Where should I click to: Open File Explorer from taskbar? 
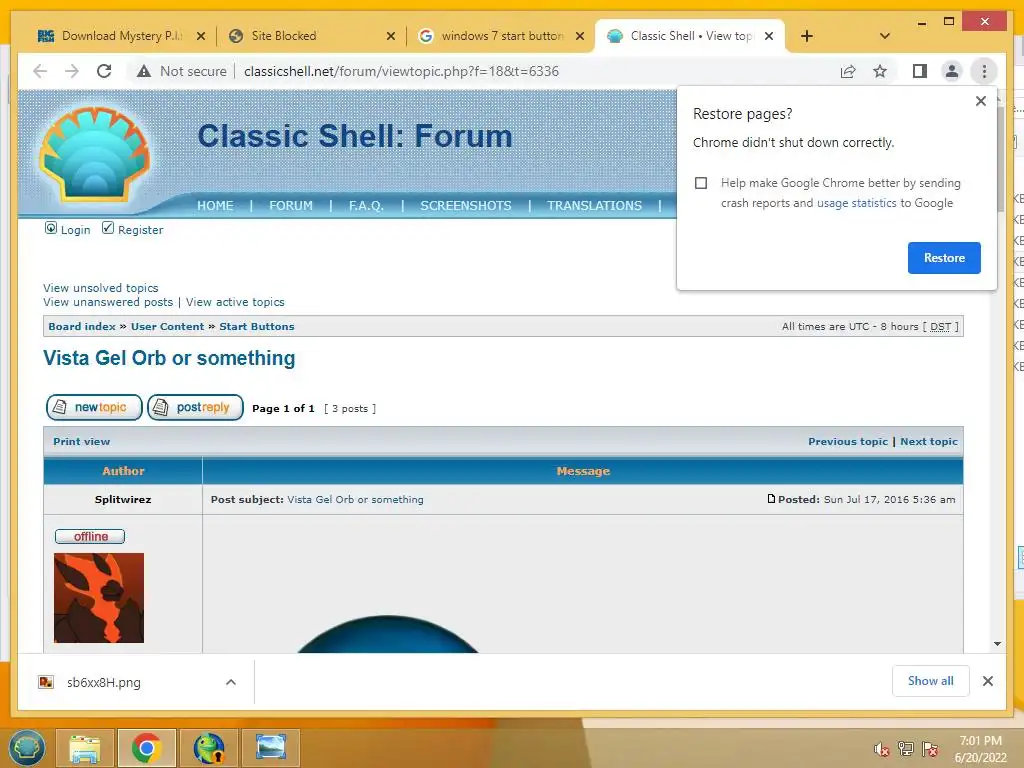[x=85, y=748]
